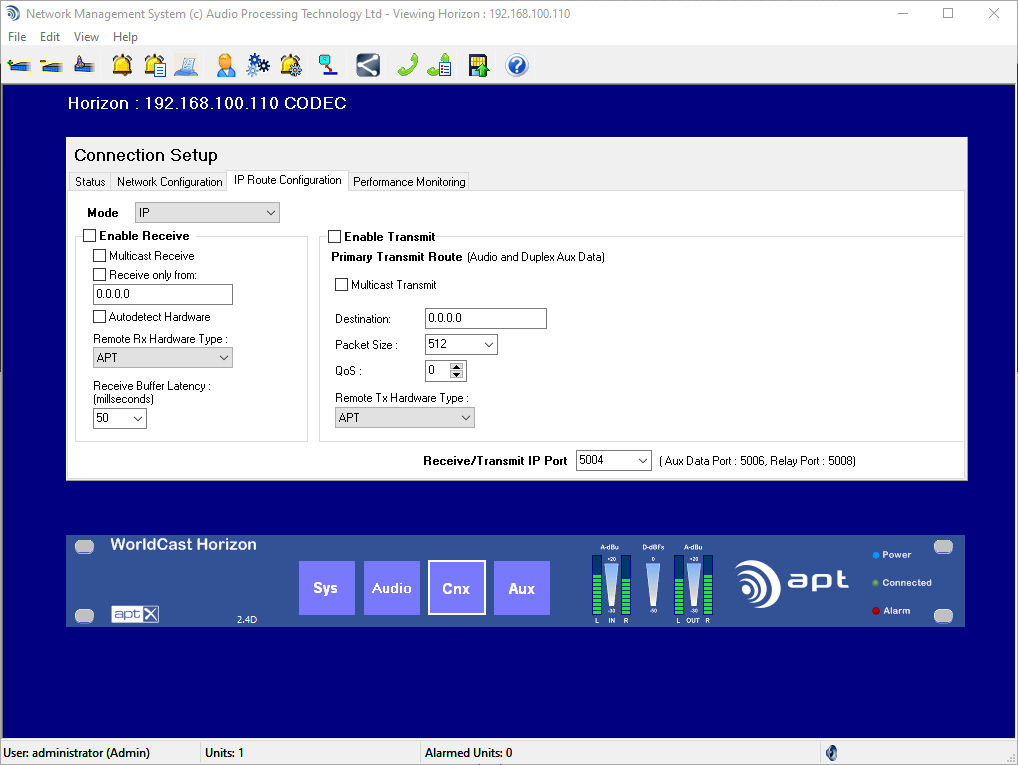1018x765 pixels.
Task: Click the 2.4D version label on the unit
Action: pyautogui.click(x=247, y=620)
